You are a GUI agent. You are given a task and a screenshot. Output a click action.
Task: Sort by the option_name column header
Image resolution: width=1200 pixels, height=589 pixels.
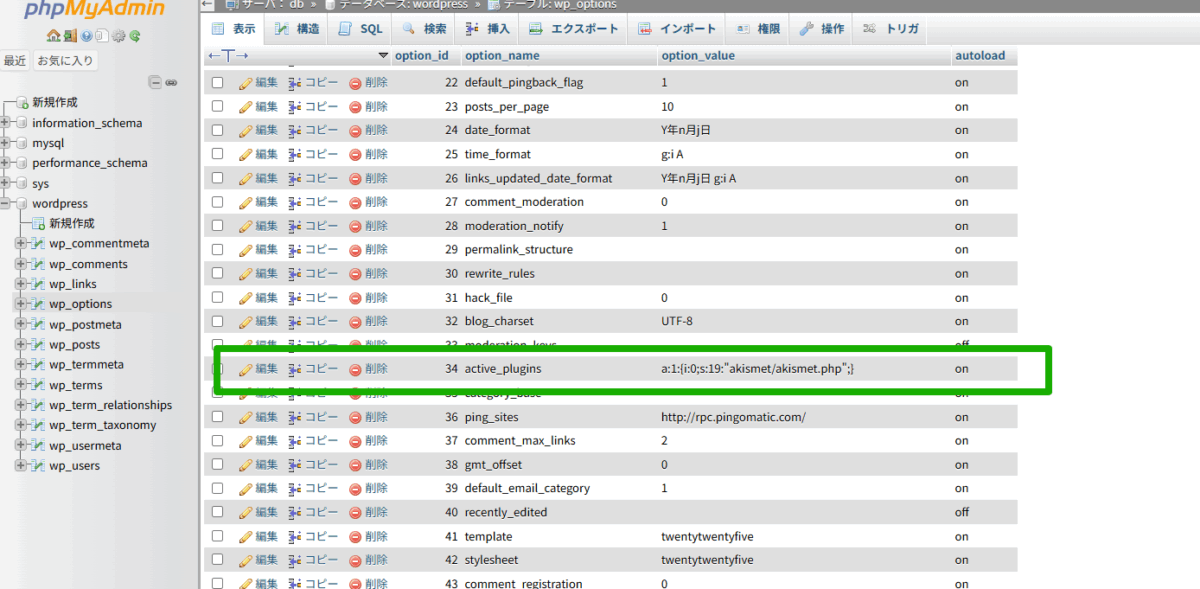coord(502,56)
